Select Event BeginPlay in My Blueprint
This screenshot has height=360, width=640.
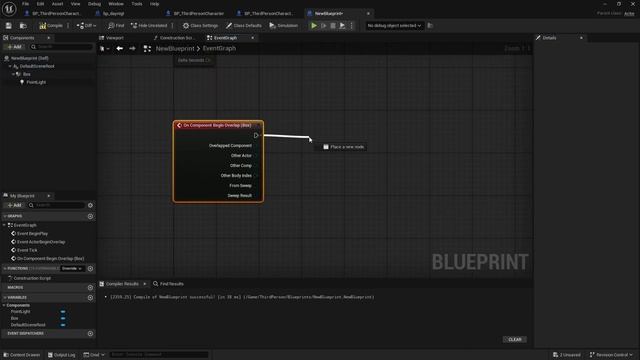tap(32, 234)
